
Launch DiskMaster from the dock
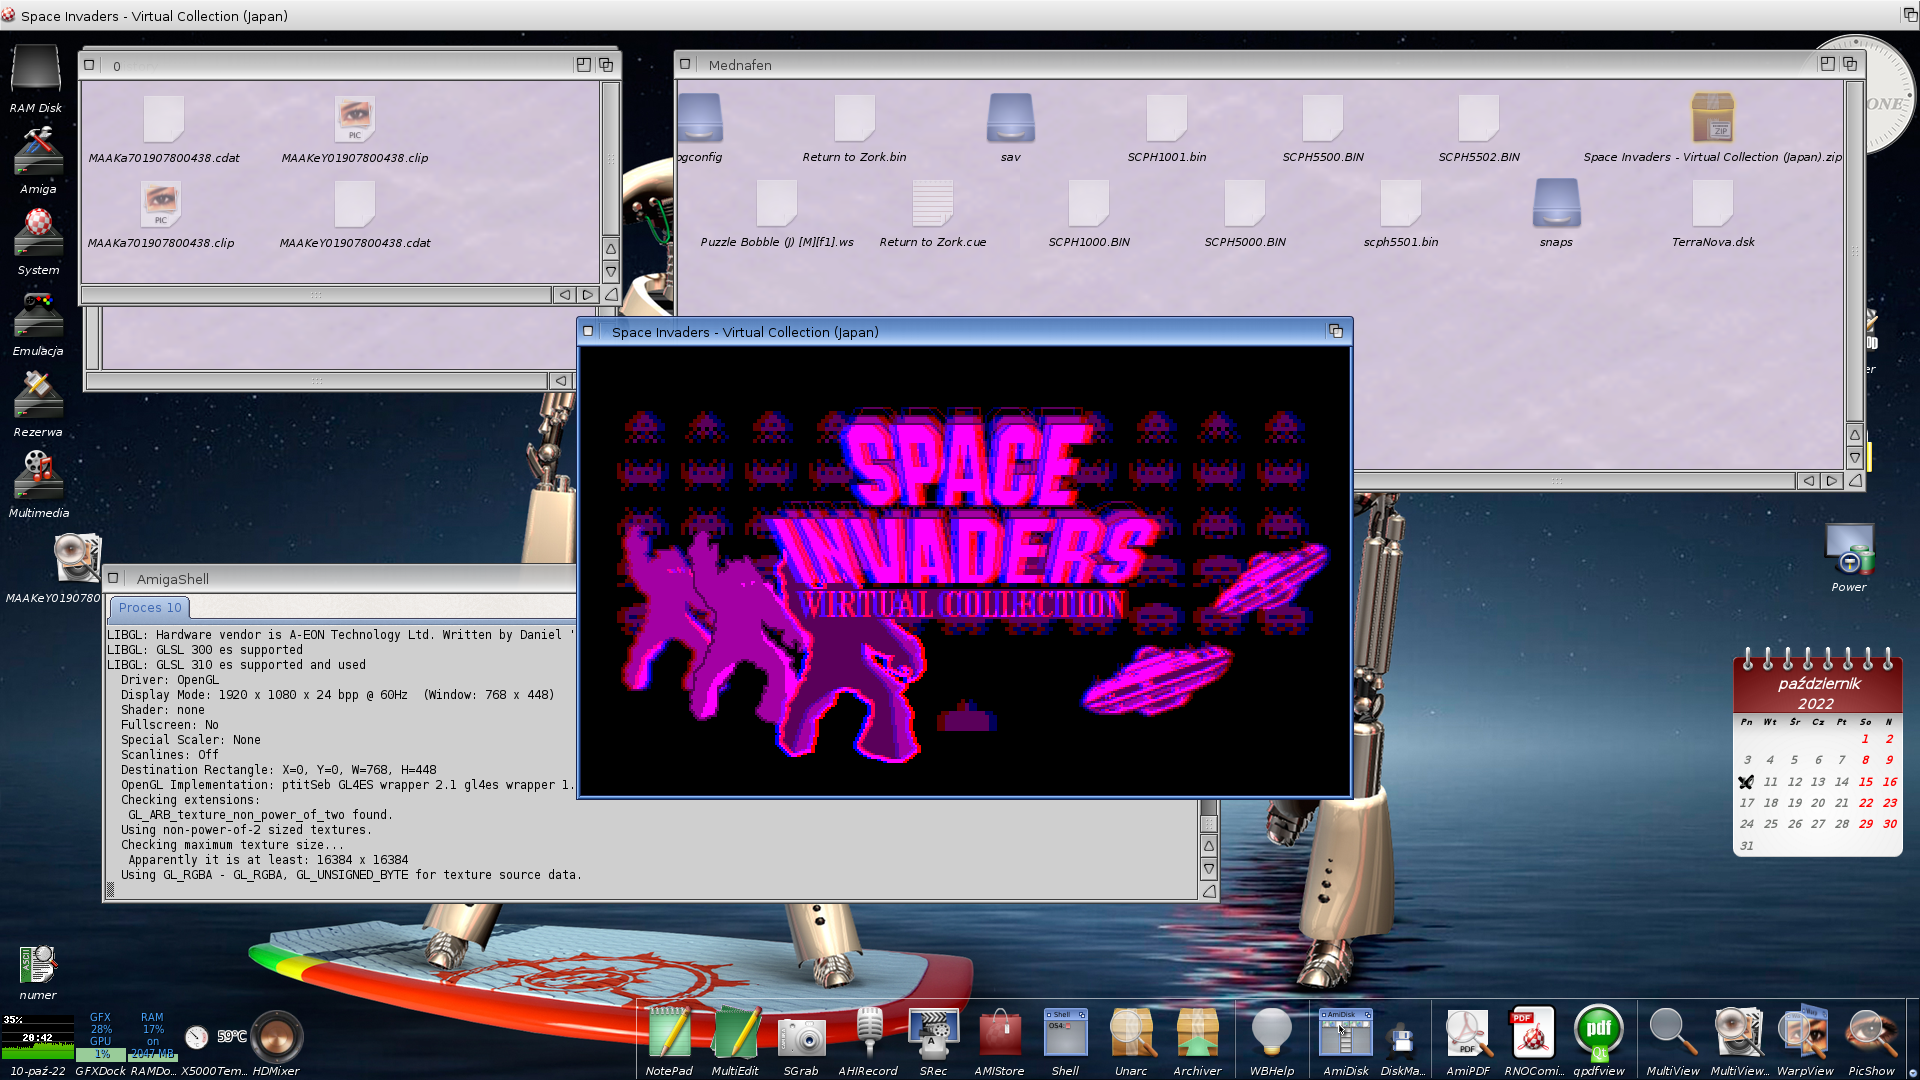pos(1402,1040)
